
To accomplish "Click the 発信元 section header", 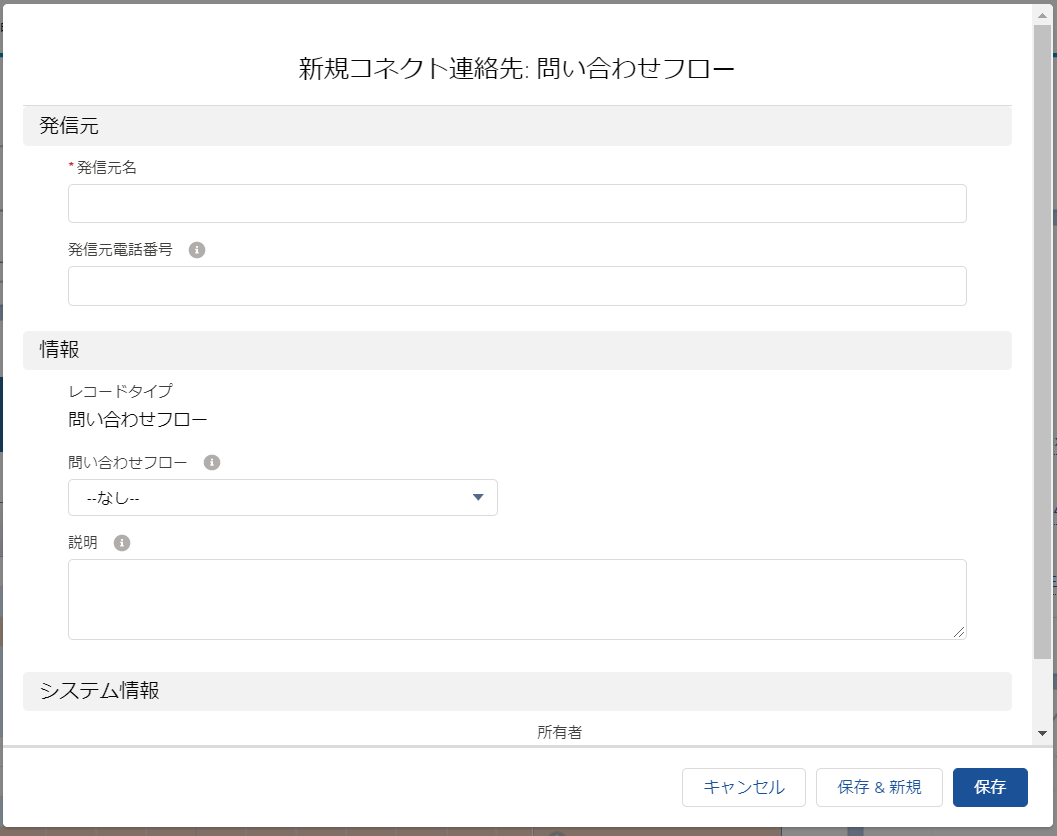I will 517,126.
